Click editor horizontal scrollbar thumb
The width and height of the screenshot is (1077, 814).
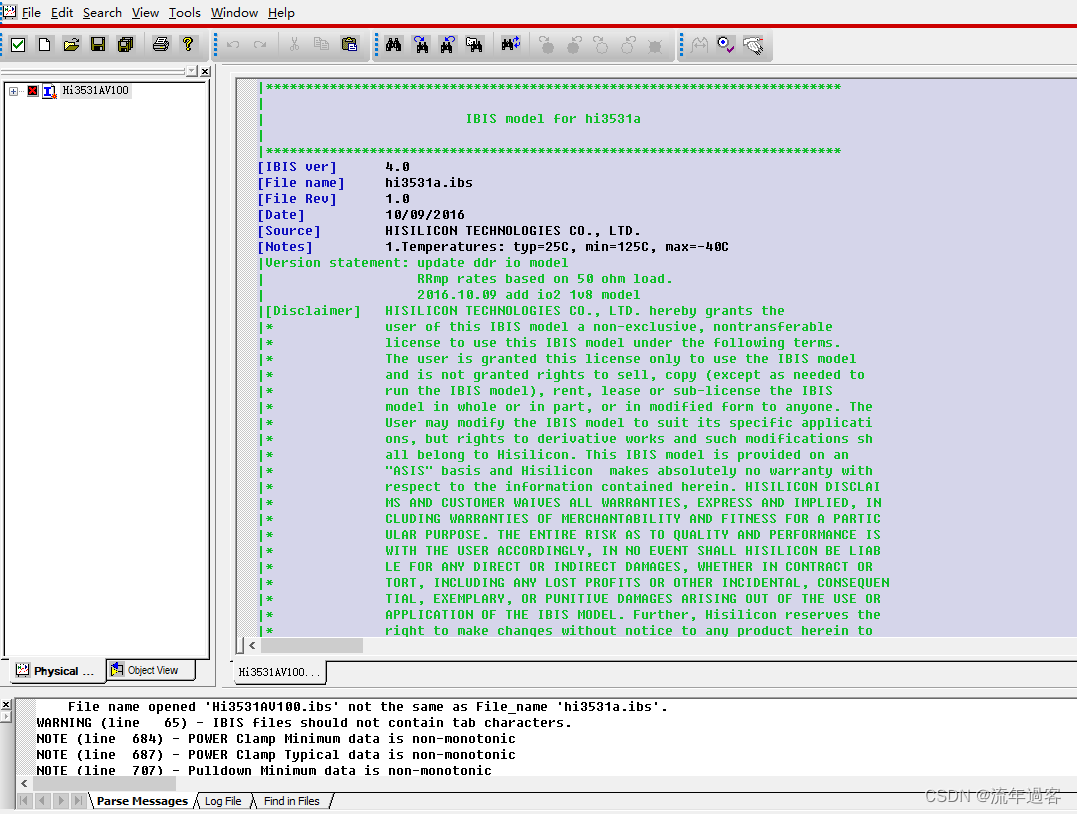[x=312, y=646]
